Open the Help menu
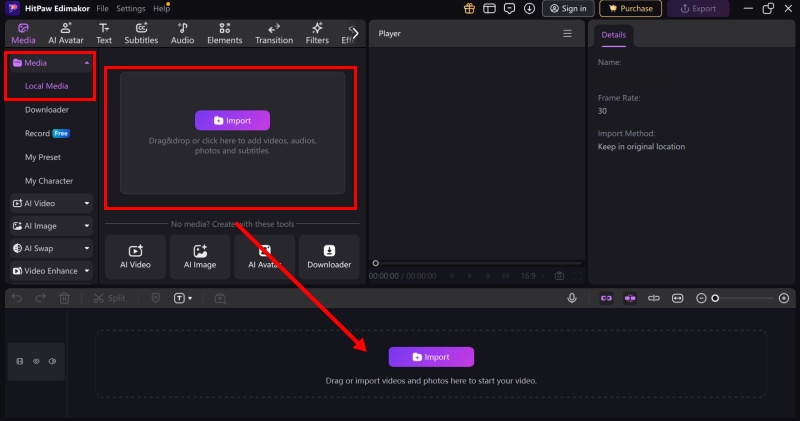 161,9
